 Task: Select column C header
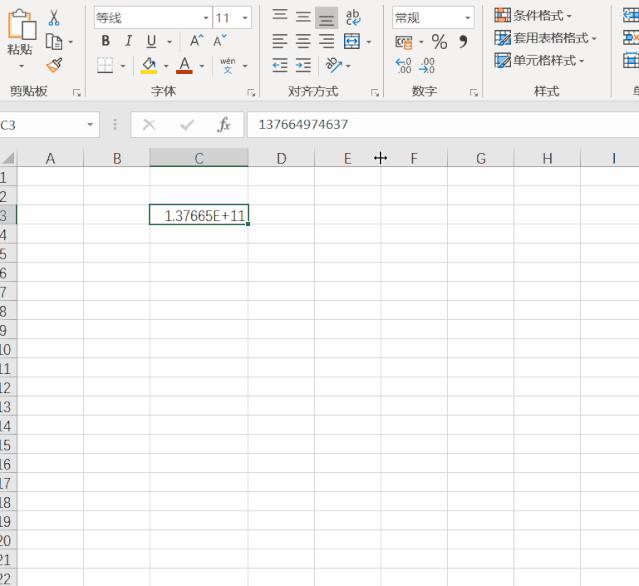tap(199, 158)
